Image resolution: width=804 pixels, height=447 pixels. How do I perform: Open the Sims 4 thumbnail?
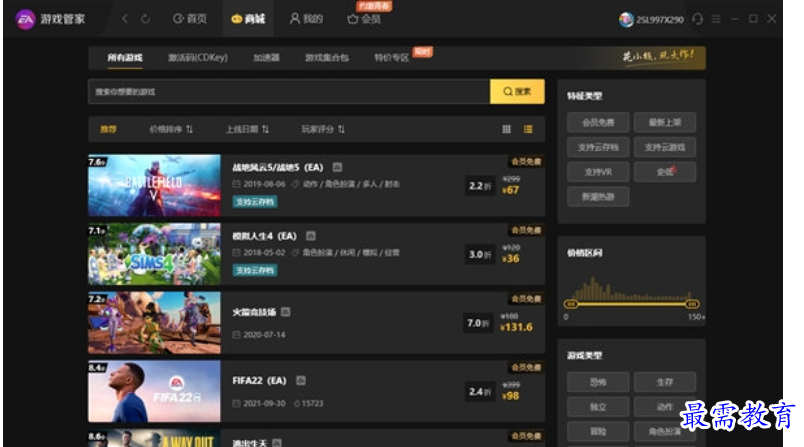(x=154, y=254)
